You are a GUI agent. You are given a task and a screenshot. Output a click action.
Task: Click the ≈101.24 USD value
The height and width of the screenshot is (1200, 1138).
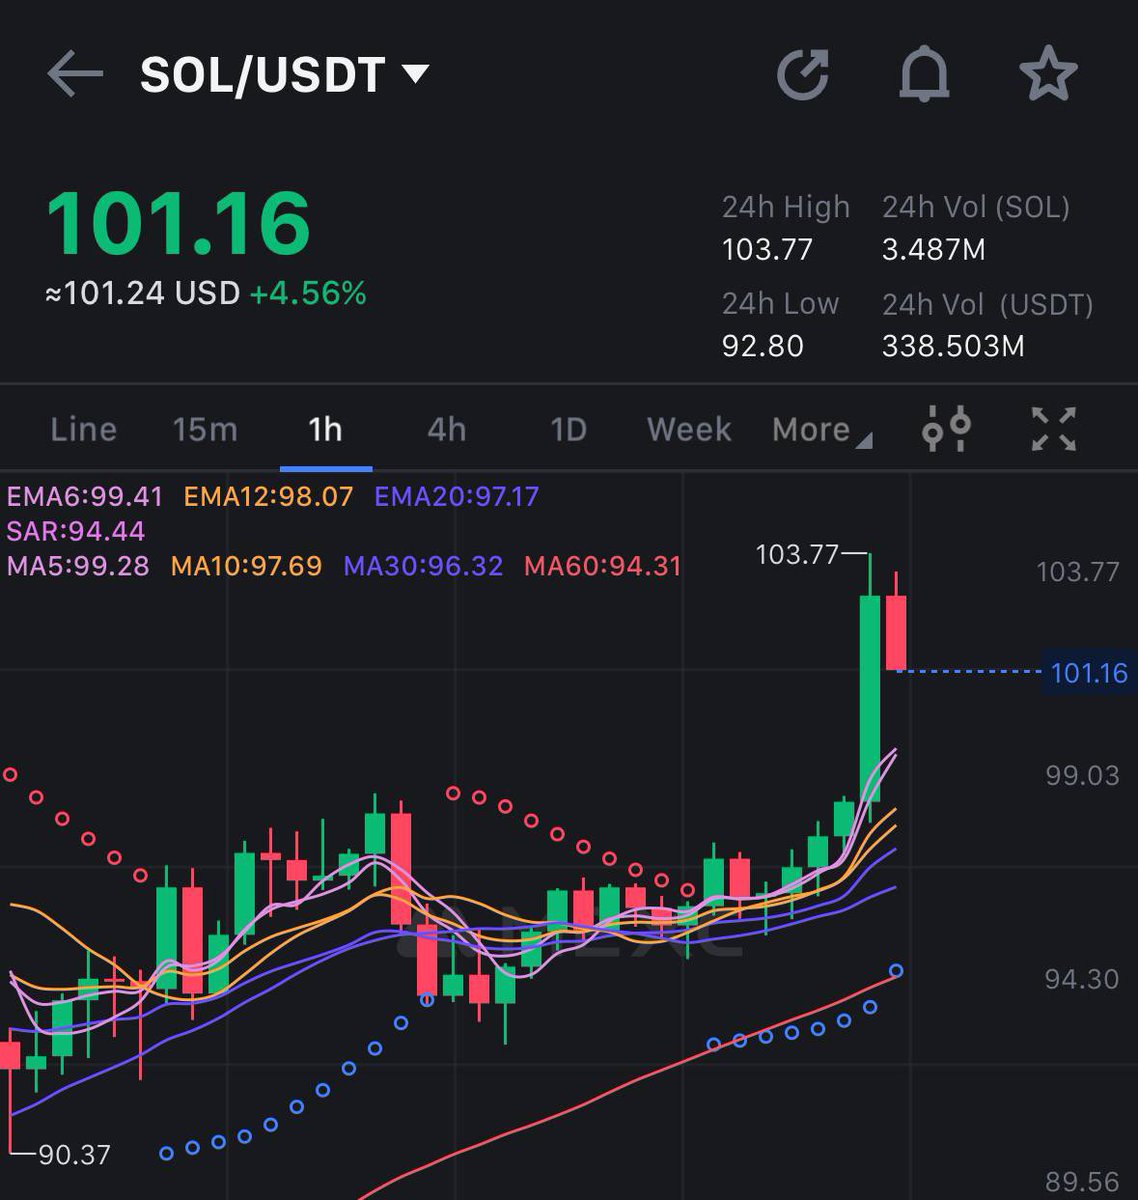coord(143,294)
